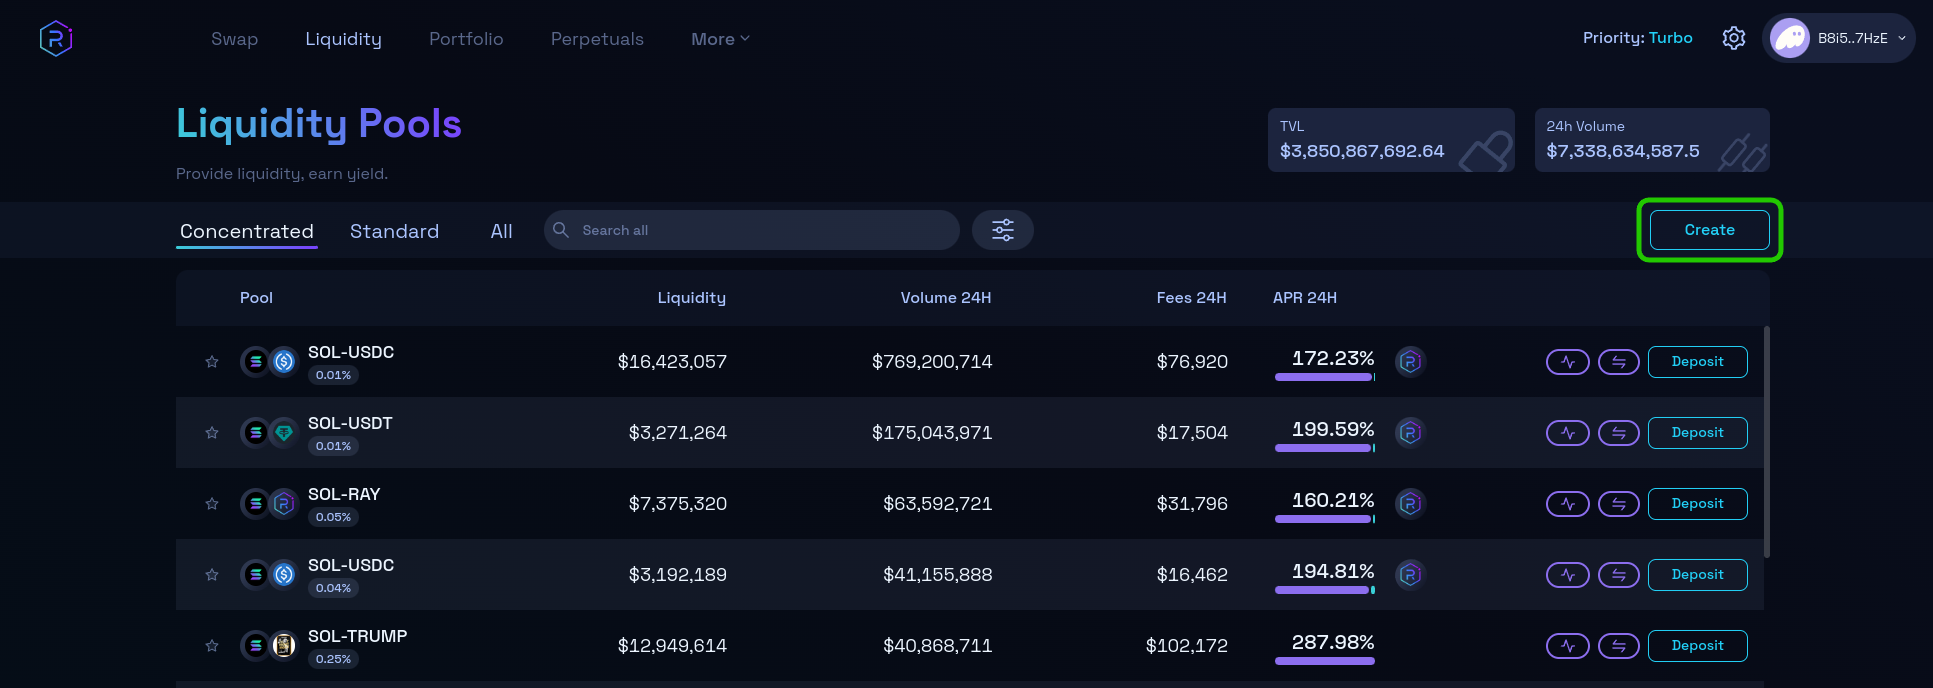Open the chart icon for SOL-USDT
The image size is (1933, 688).
coord(1568,433)
